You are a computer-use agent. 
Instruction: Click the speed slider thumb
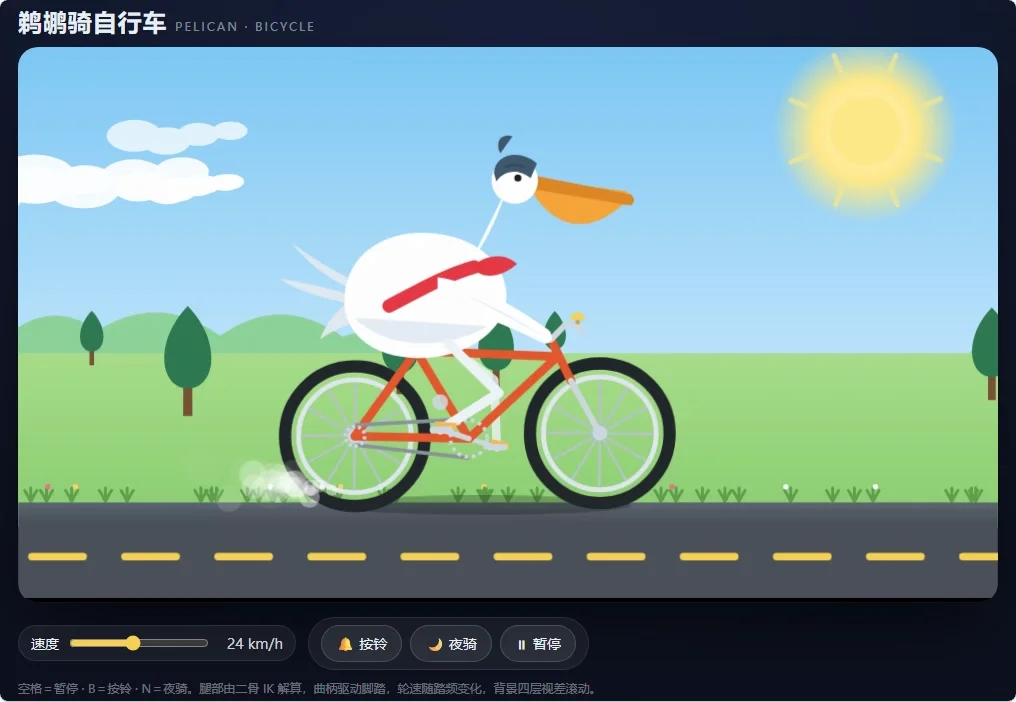point(133,643)
